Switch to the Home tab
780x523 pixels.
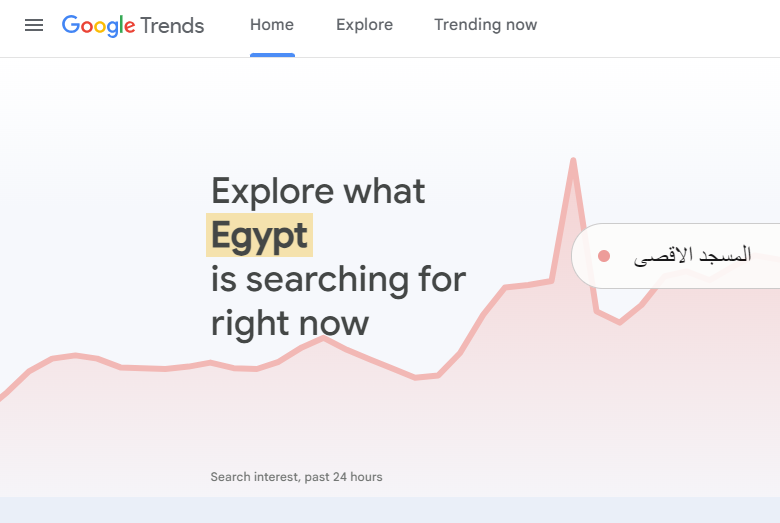click(272, 25)
